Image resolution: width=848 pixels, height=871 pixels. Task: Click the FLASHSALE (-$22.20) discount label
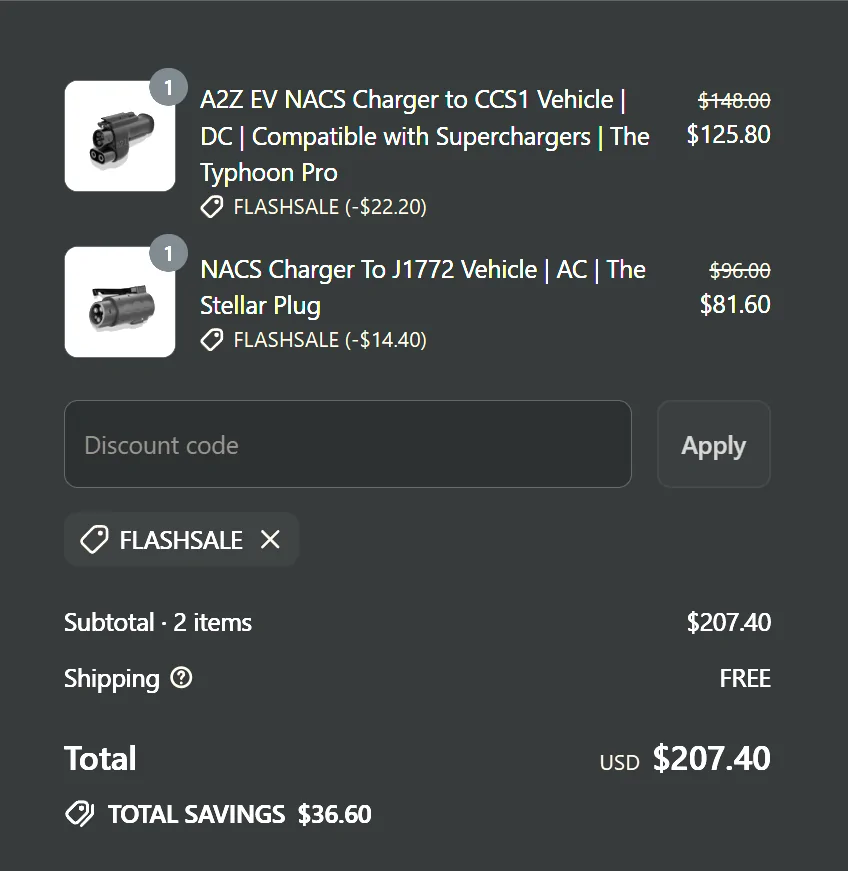(x=330, y=207)
